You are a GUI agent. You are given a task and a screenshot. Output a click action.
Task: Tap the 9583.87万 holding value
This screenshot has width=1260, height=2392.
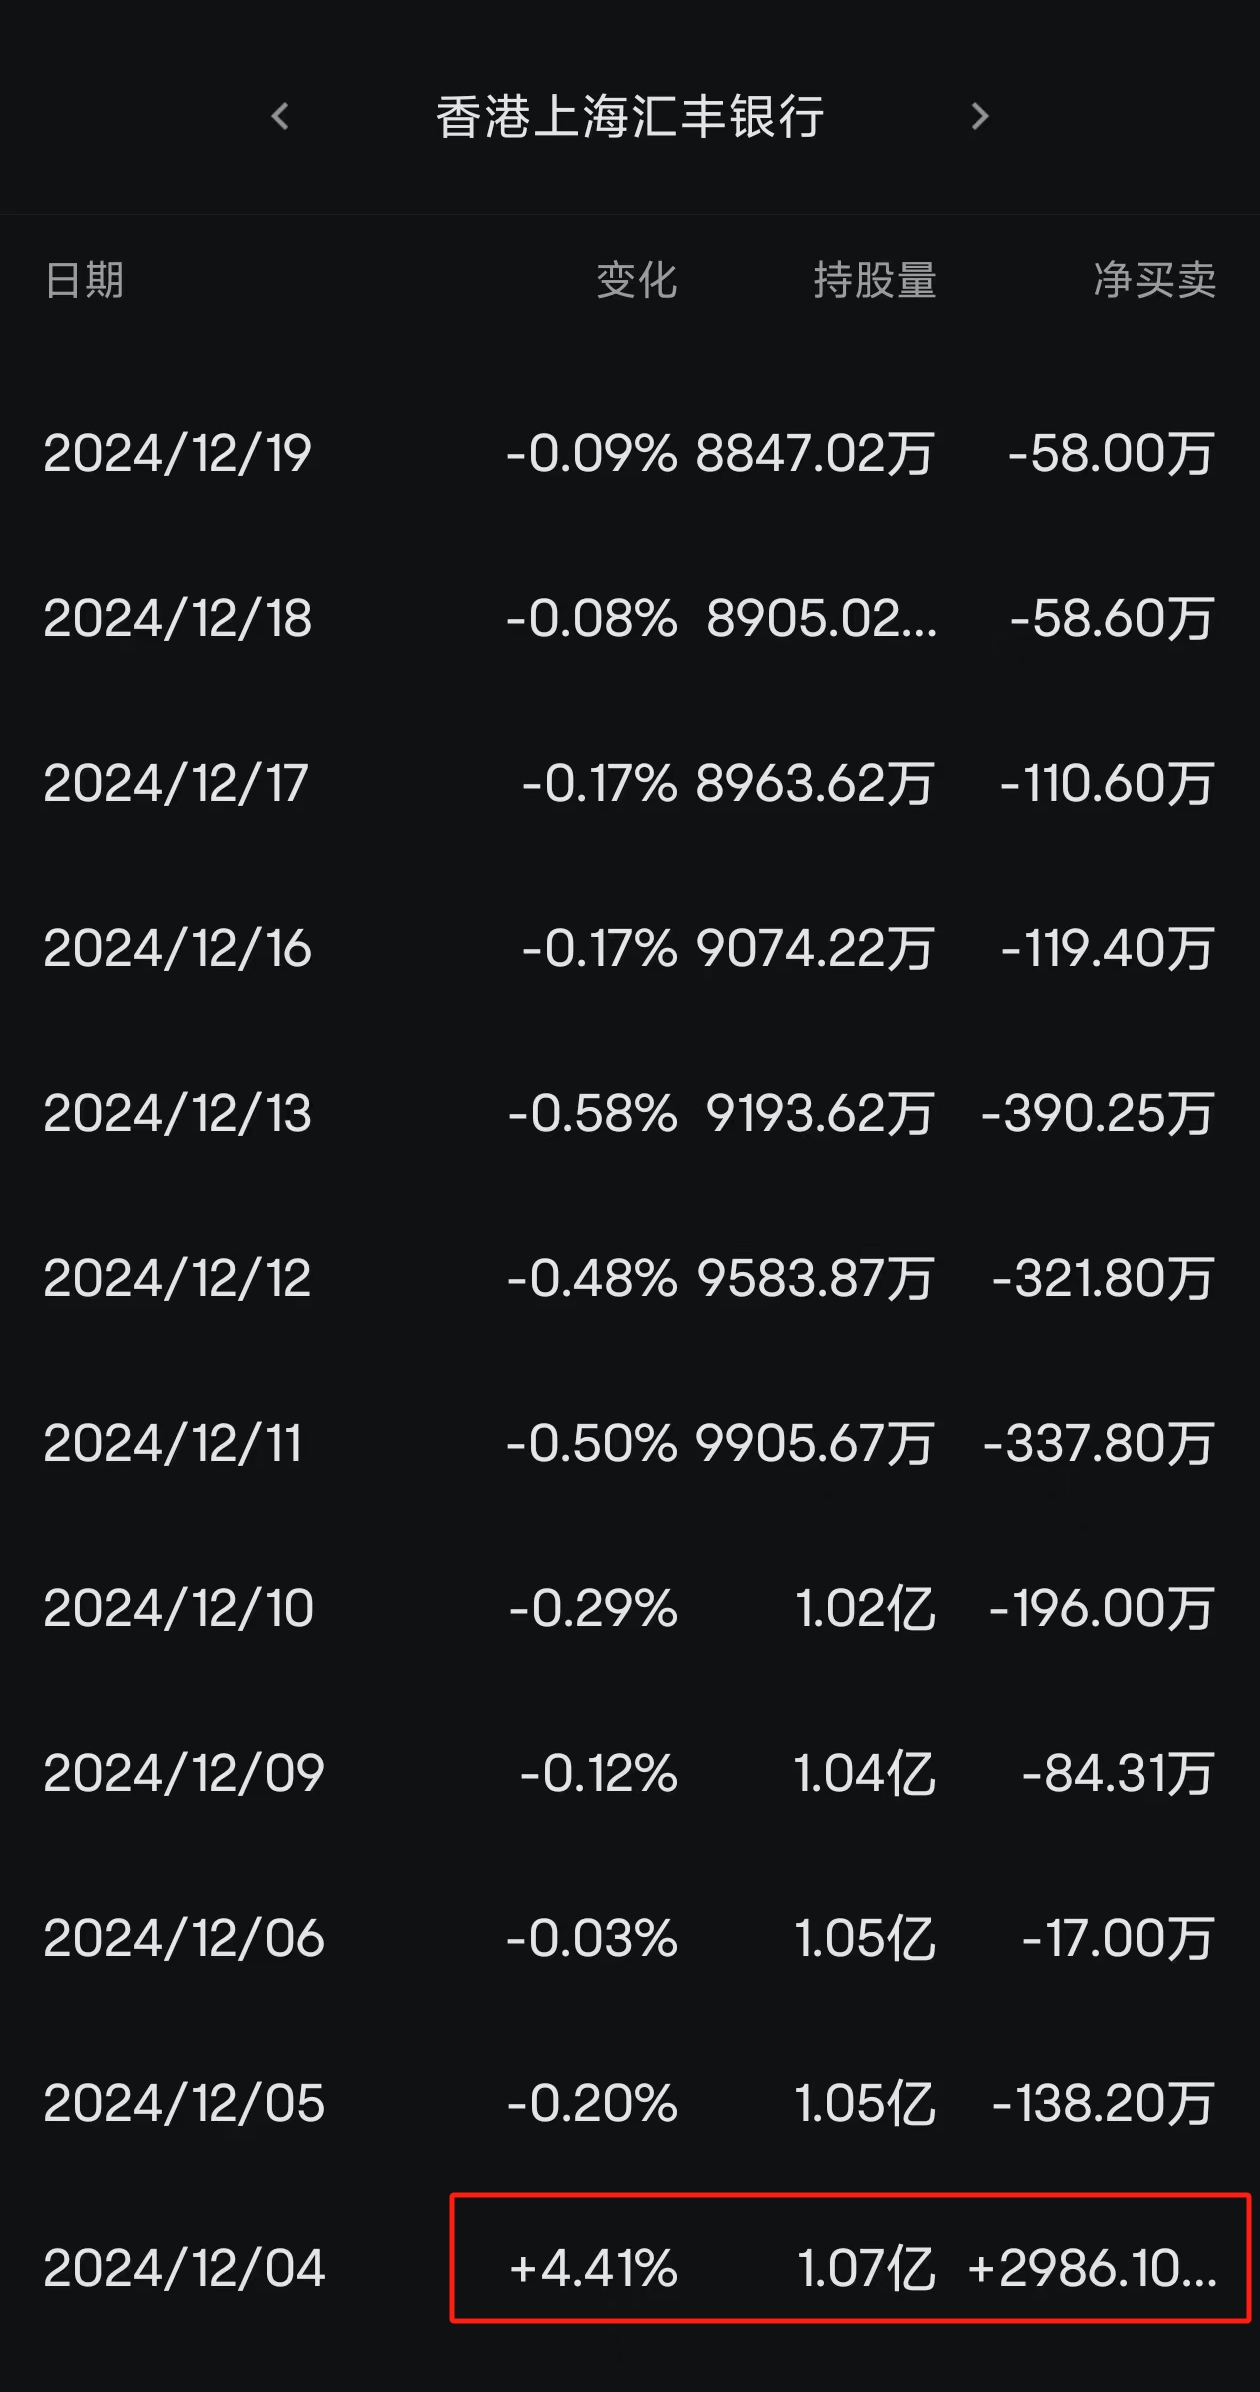[x=816, y=1279]
